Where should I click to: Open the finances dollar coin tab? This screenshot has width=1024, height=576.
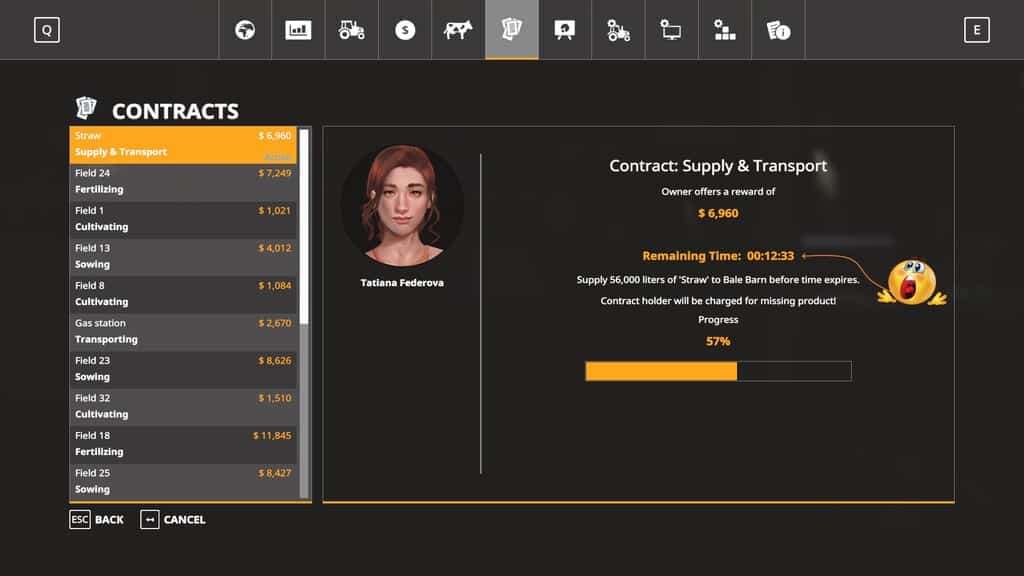(x=405, y=30)
